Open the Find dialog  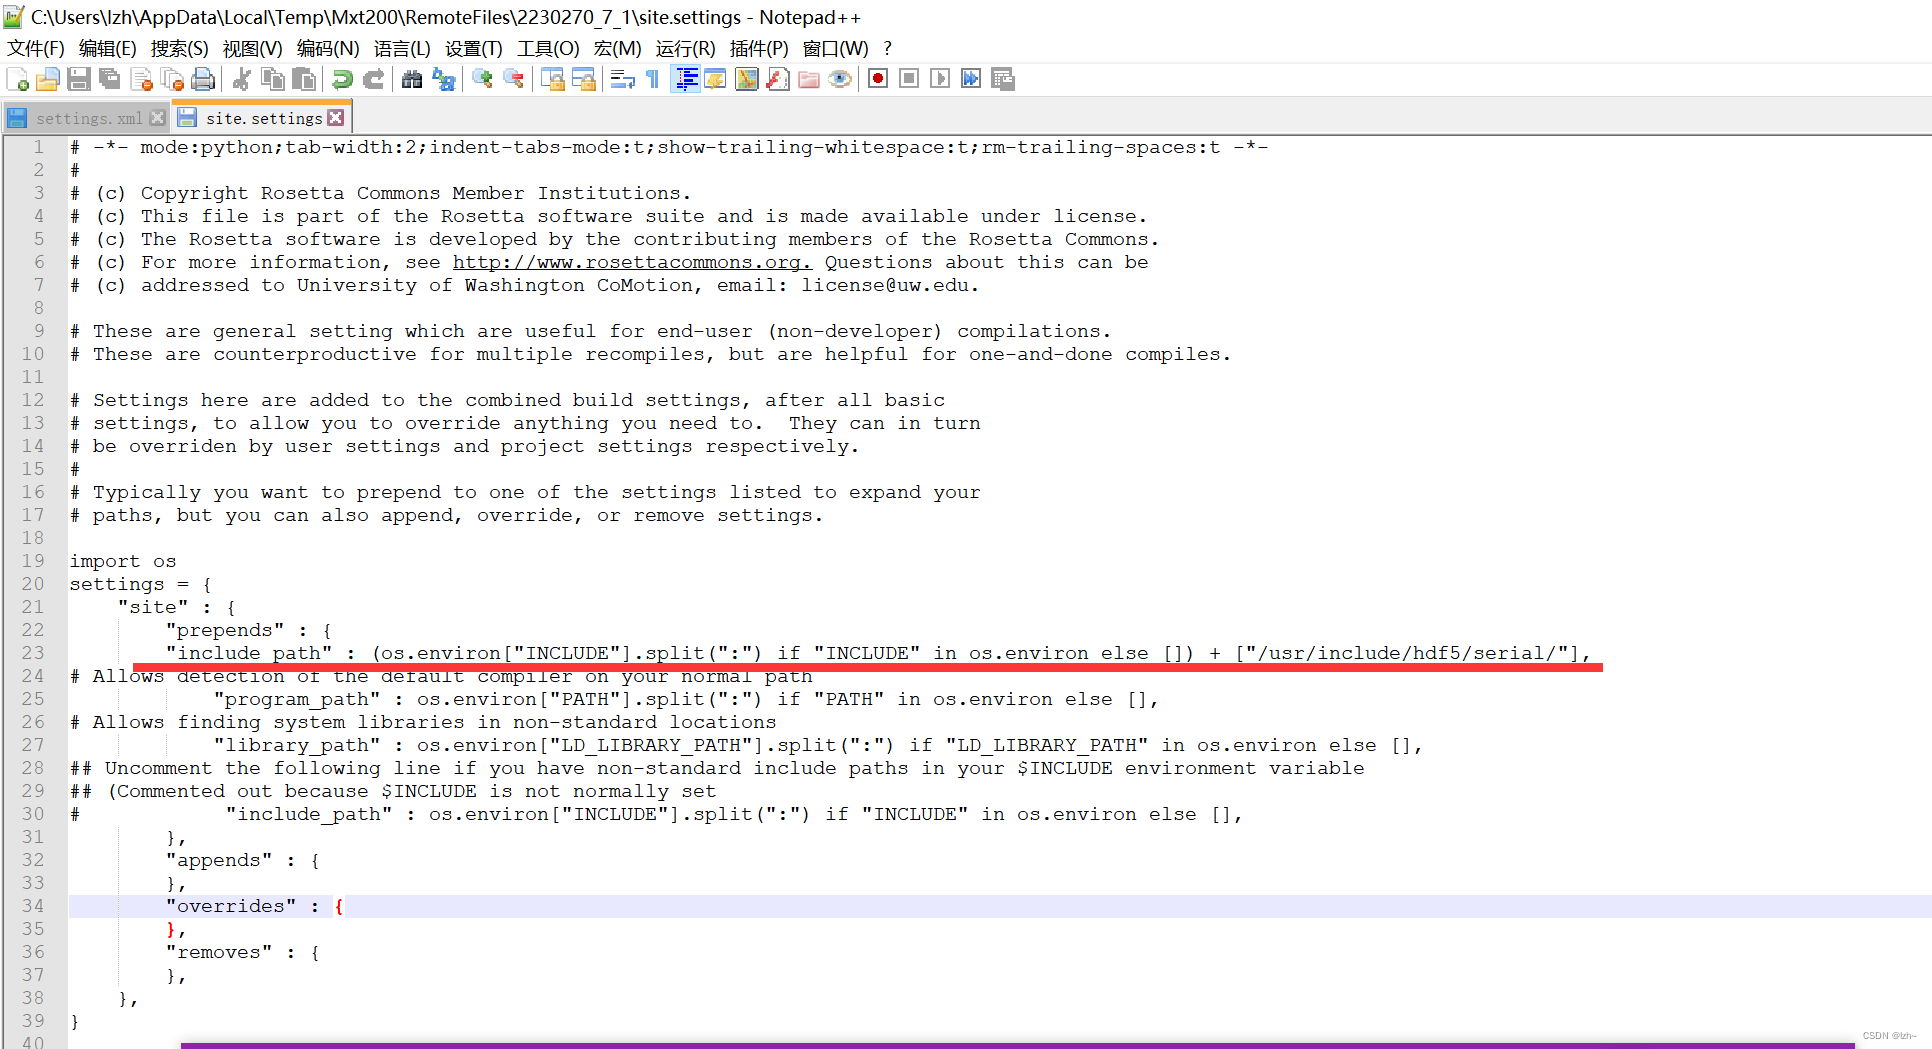click(x=412, y=79)
